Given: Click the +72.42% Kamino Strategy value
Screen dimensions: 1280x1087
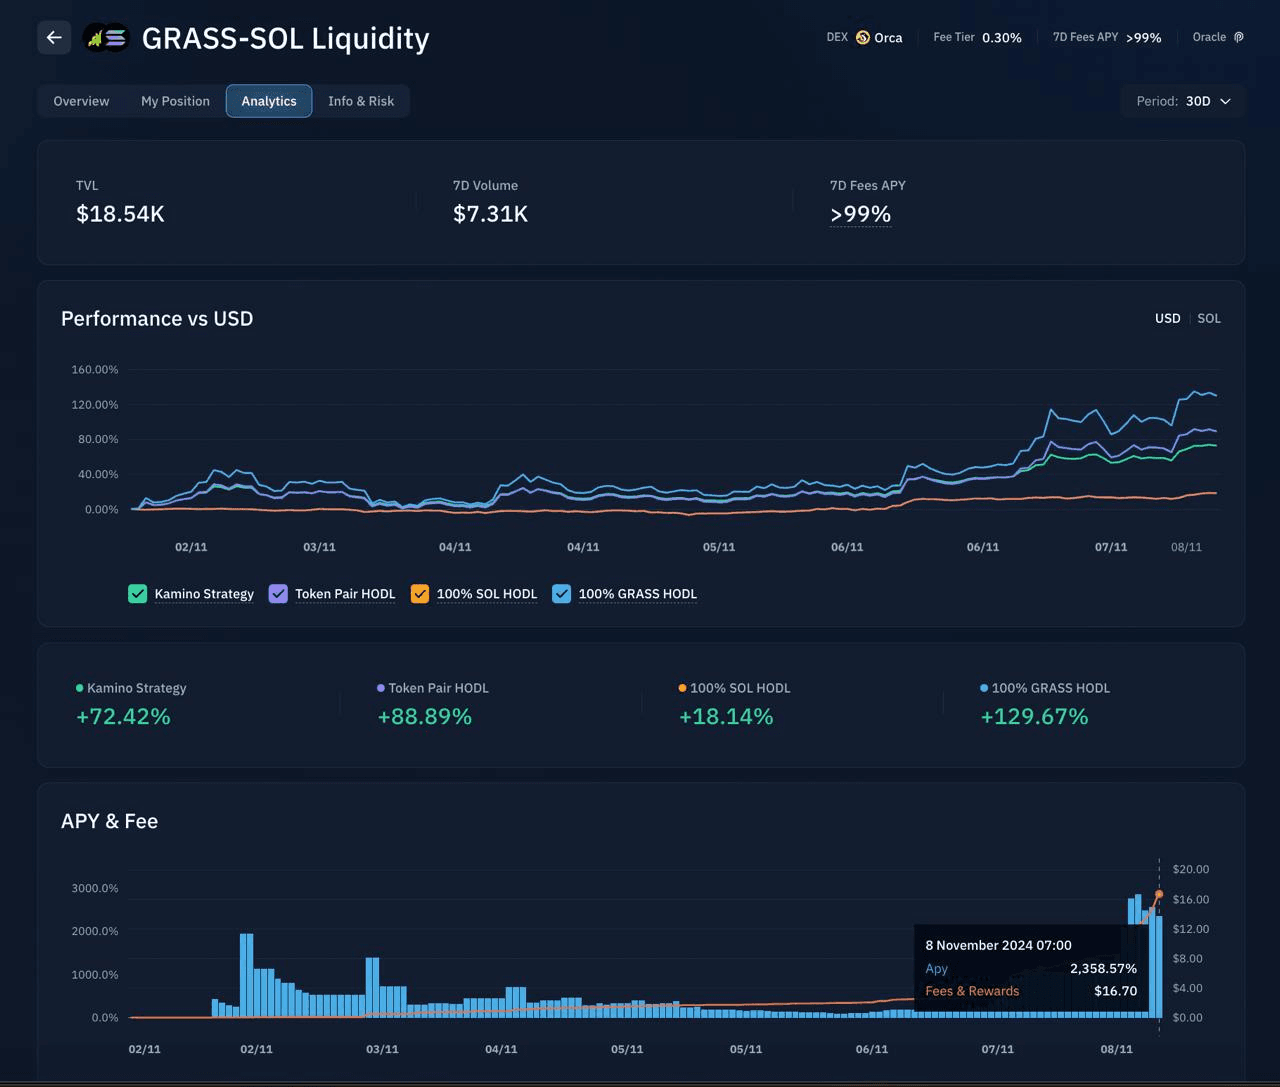Looking at the screenshot, I should click(x=123, y=717).
